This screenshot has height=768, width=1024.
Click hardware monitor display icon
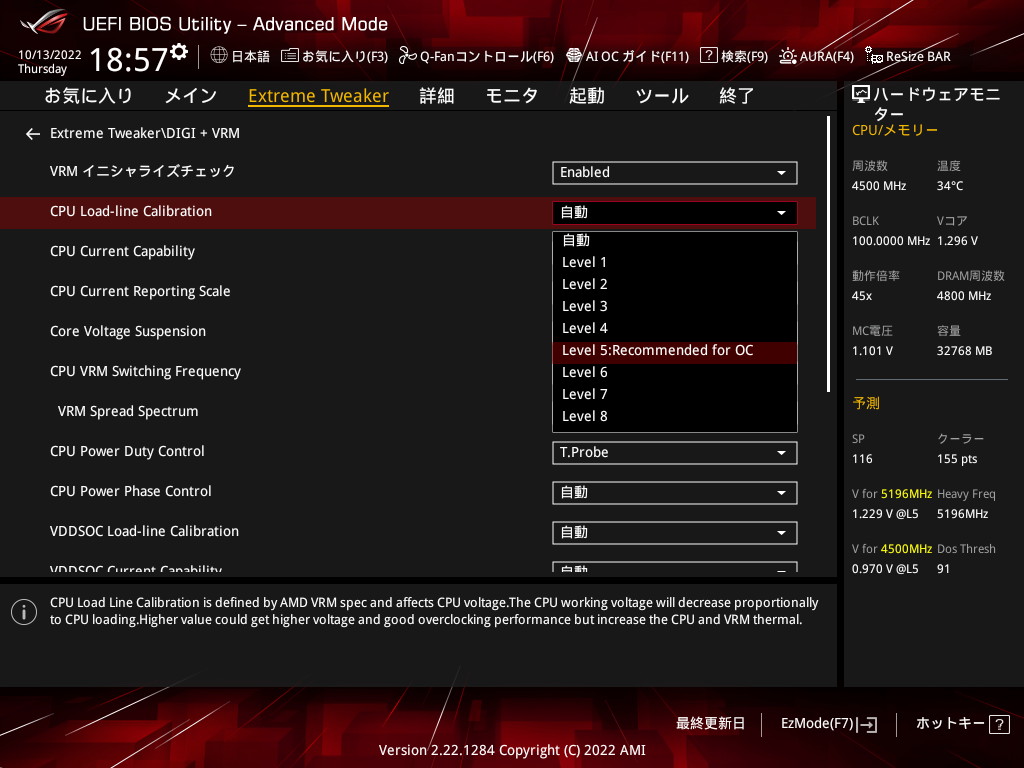click(x=861, y=95)
